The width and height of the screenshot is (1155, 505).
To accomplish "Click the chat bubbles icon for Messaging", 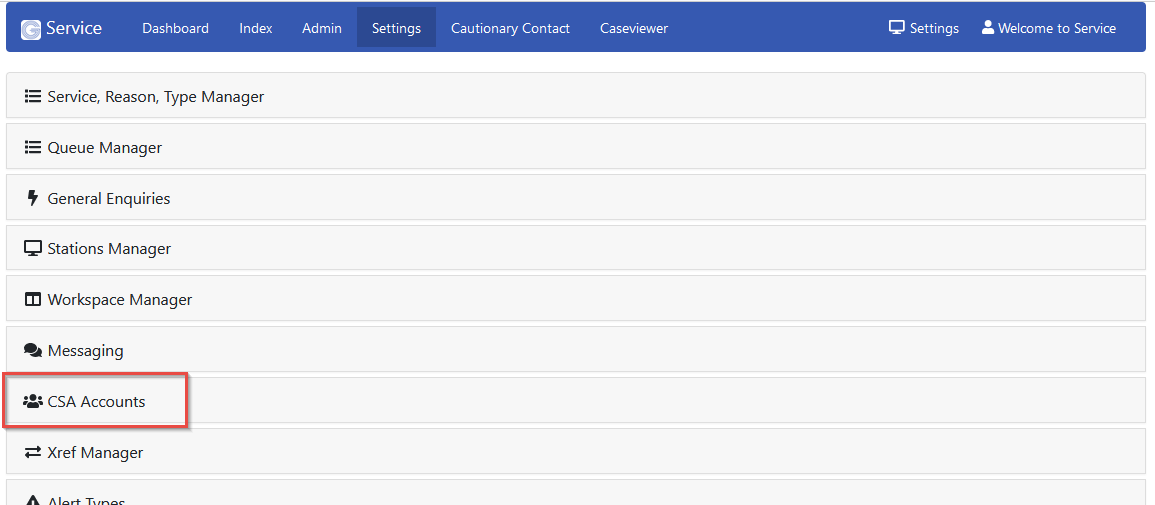I will 33,351.
